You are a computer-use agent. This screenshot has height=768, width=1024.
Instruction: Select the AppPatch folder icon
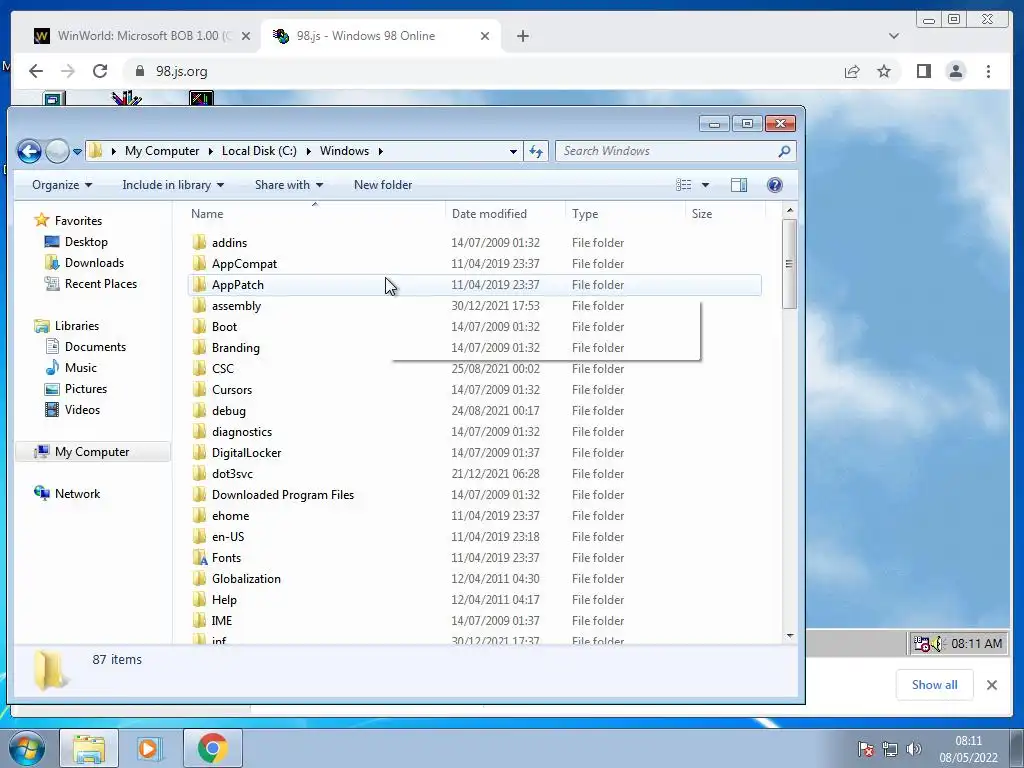pyautogui.click(x=200, y=284)
